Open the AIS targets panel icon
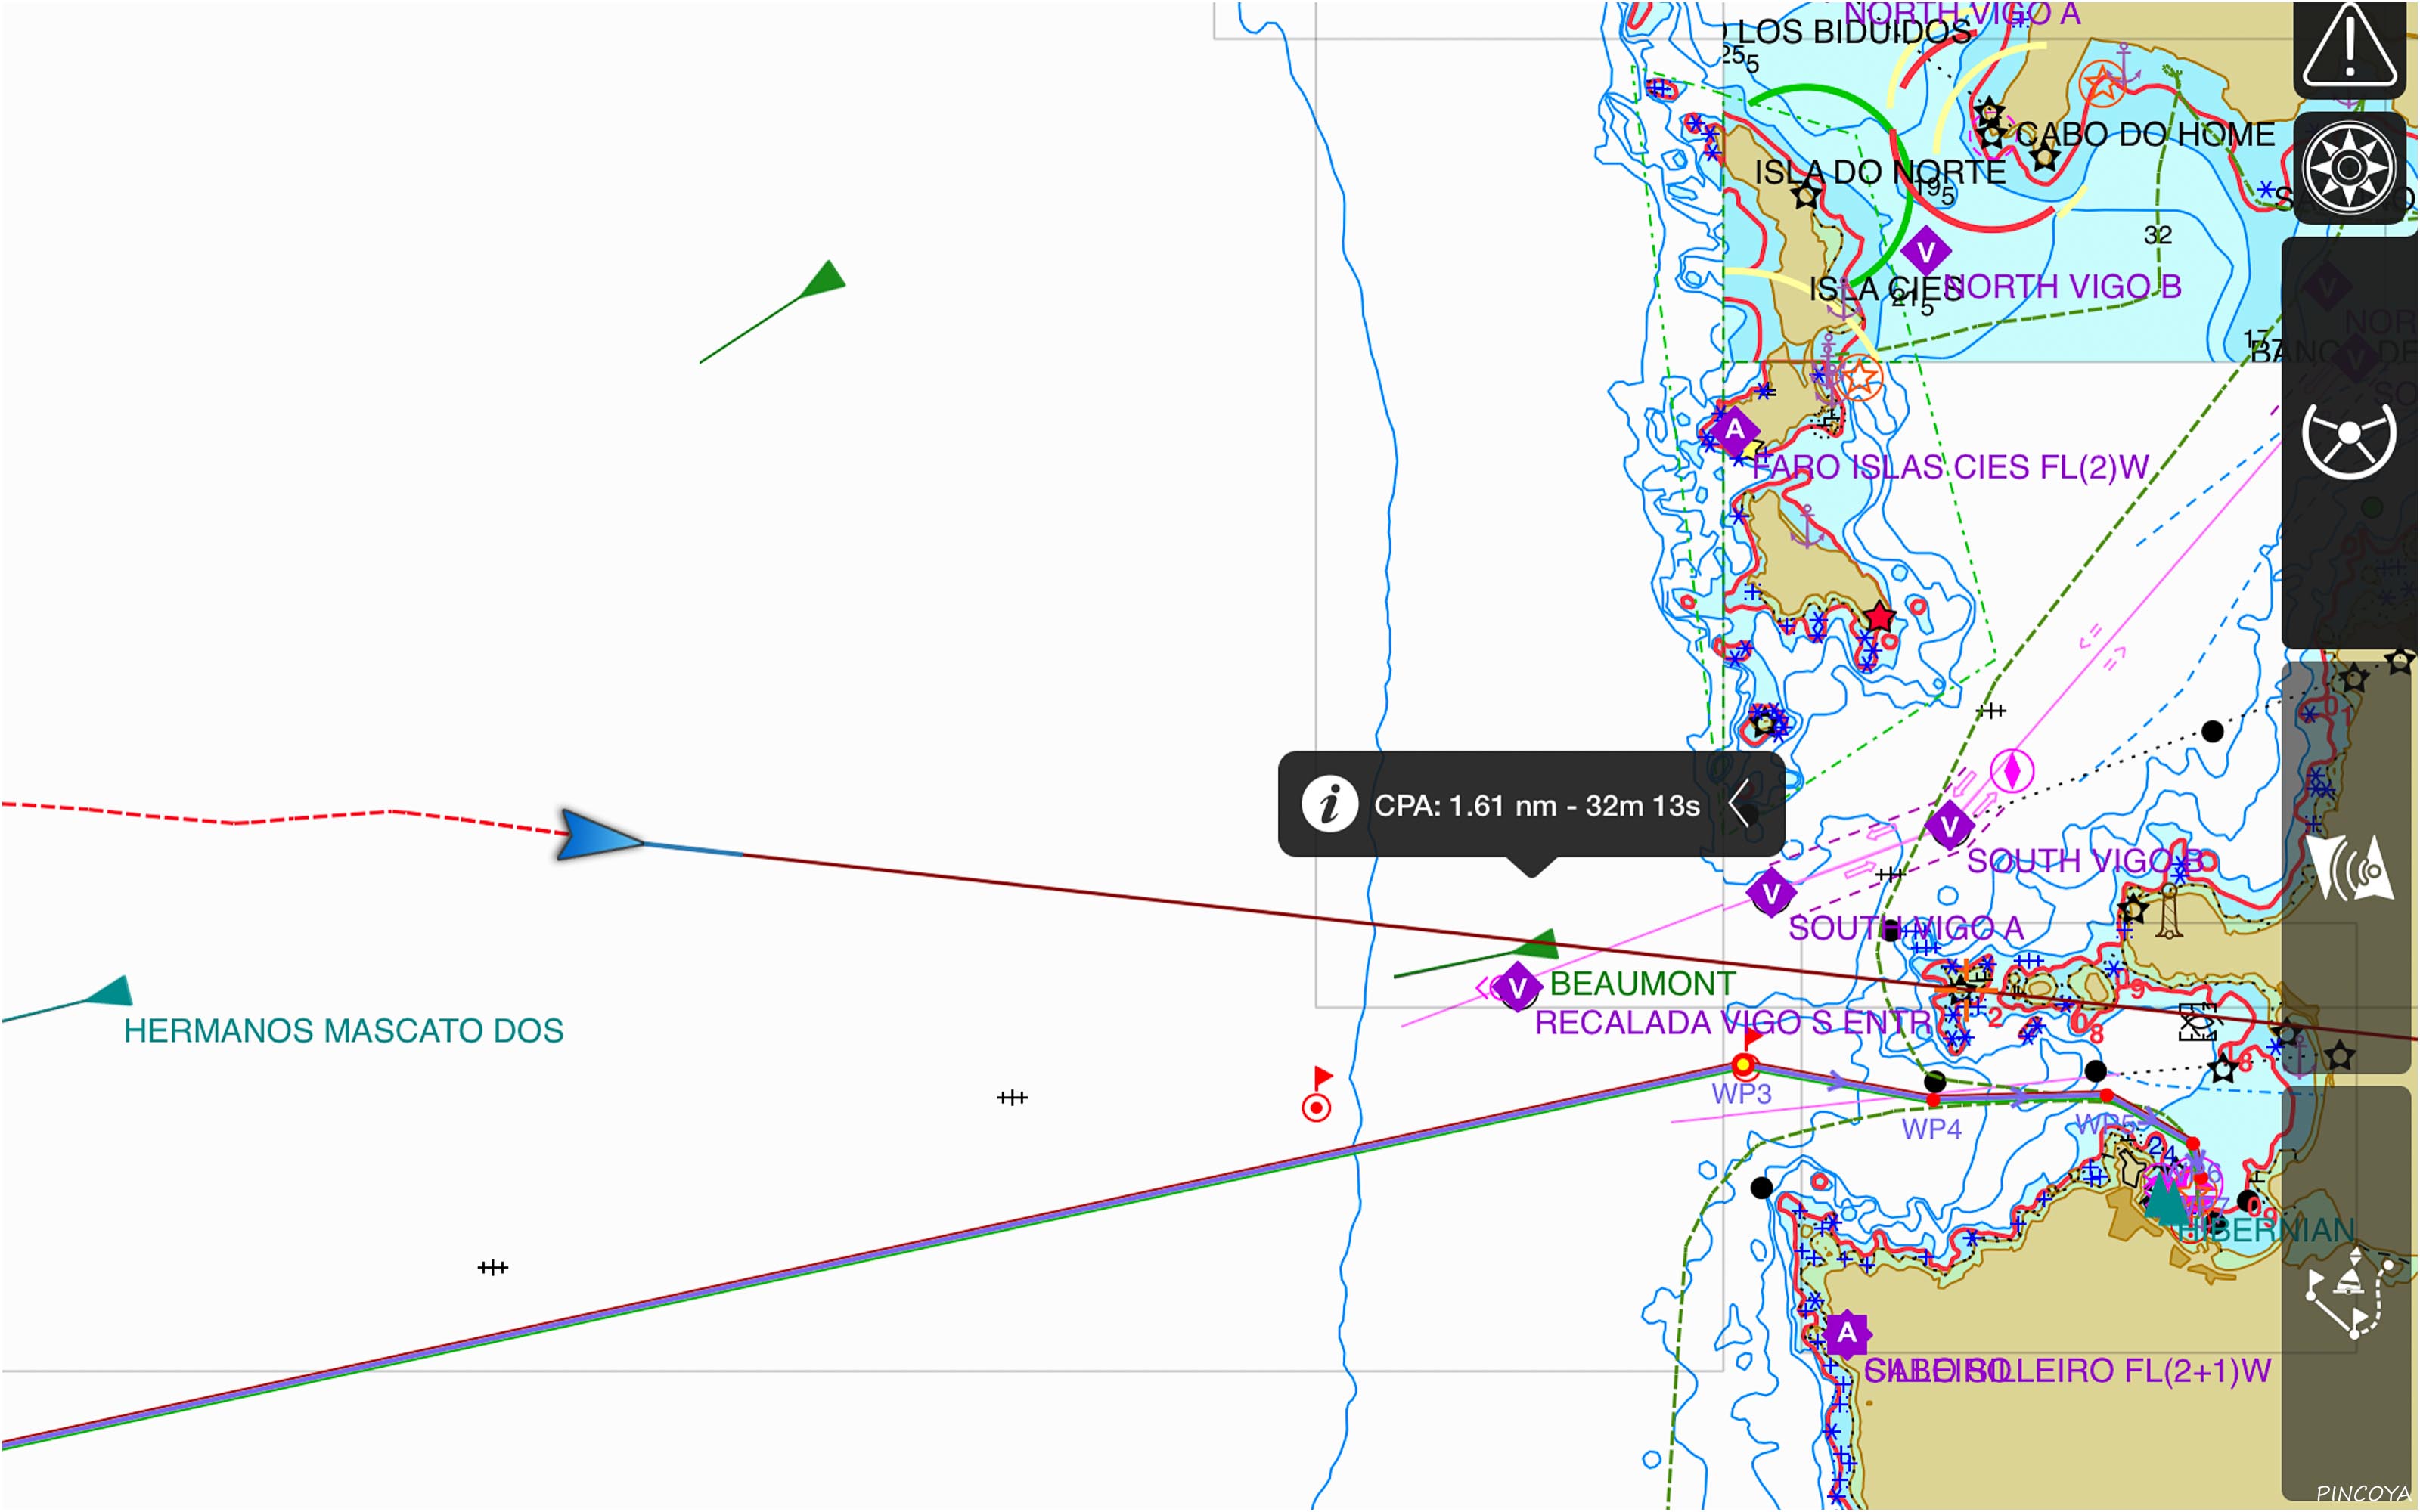Screen dimensions: 2420x1512 [x=2348, y=867]
